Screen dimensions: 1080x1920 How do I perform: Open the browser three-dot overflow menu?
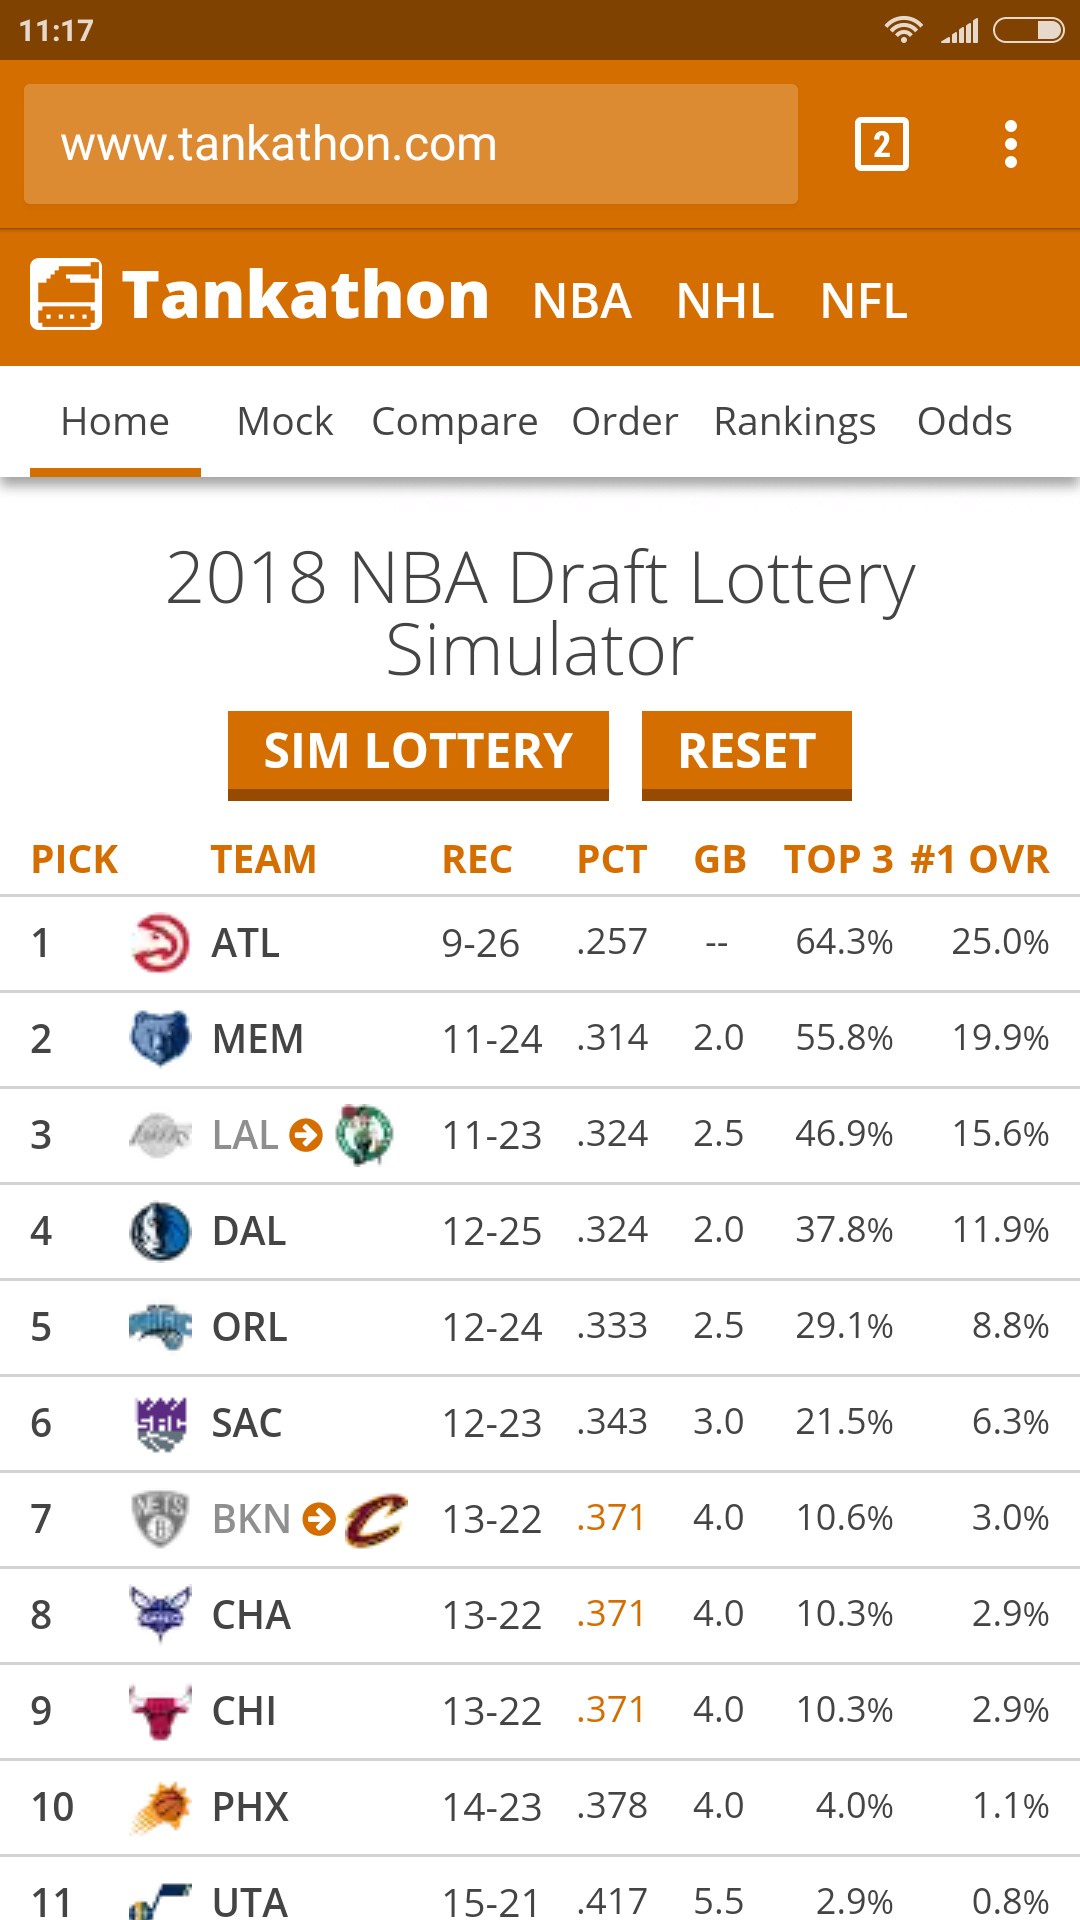pyautogui.click(x=1011, y=144)
